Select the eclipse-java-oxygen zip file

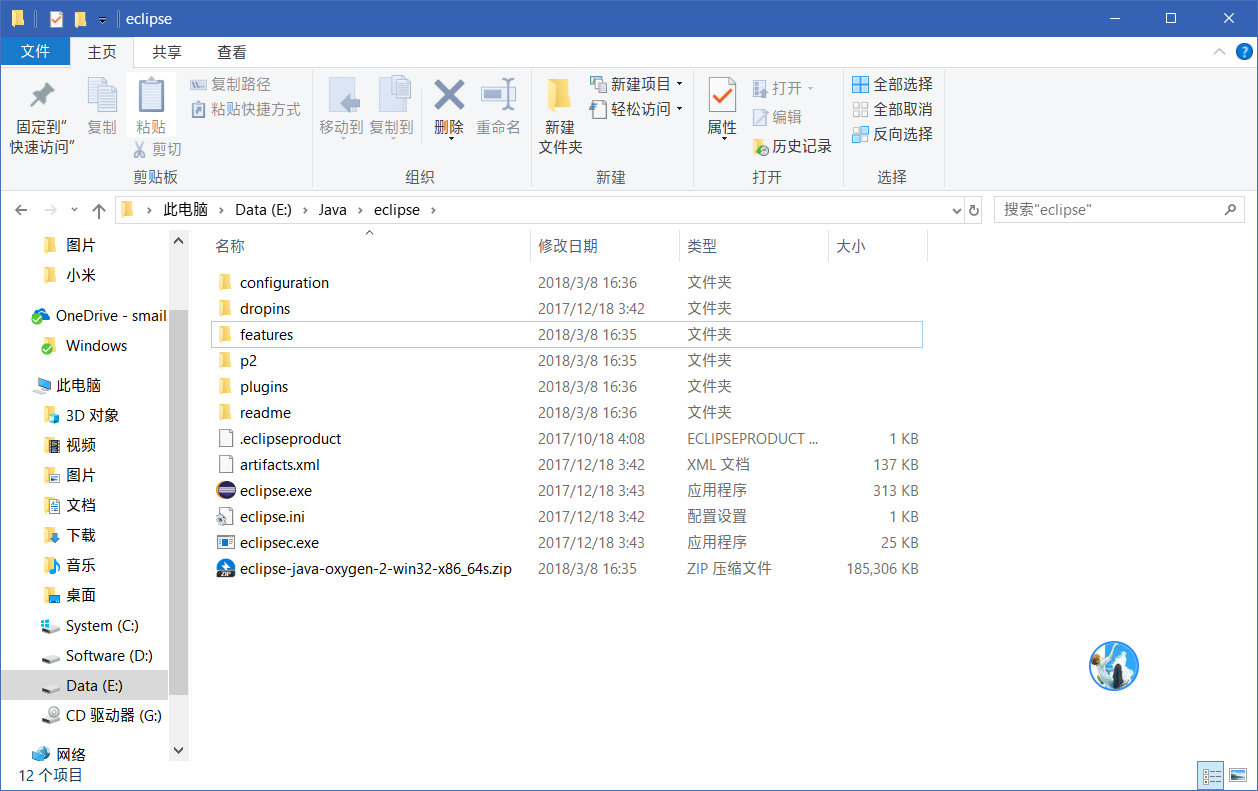[x=567, y=568]
